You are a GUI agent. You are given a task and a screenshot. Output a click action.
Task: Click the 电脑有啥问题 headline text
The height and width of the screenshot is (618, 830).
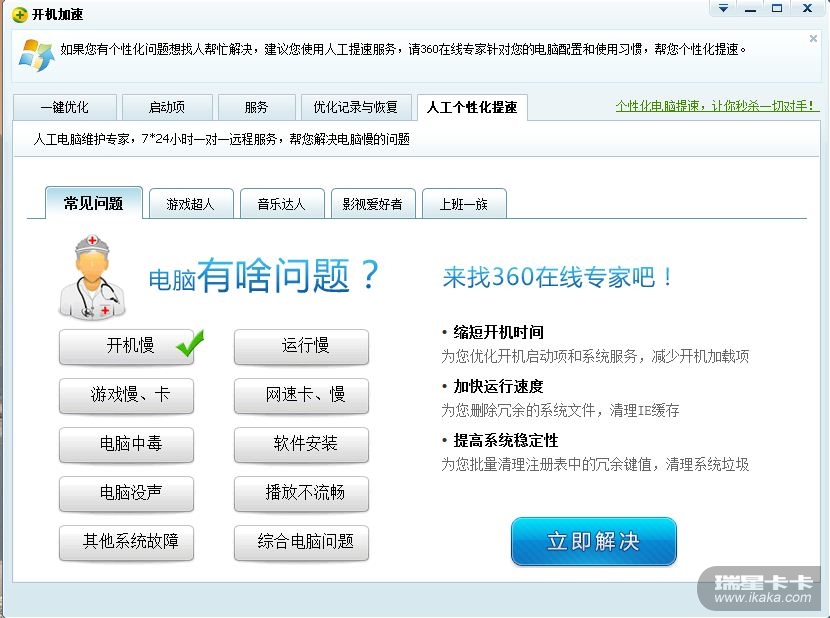click(x=263, y=275)
